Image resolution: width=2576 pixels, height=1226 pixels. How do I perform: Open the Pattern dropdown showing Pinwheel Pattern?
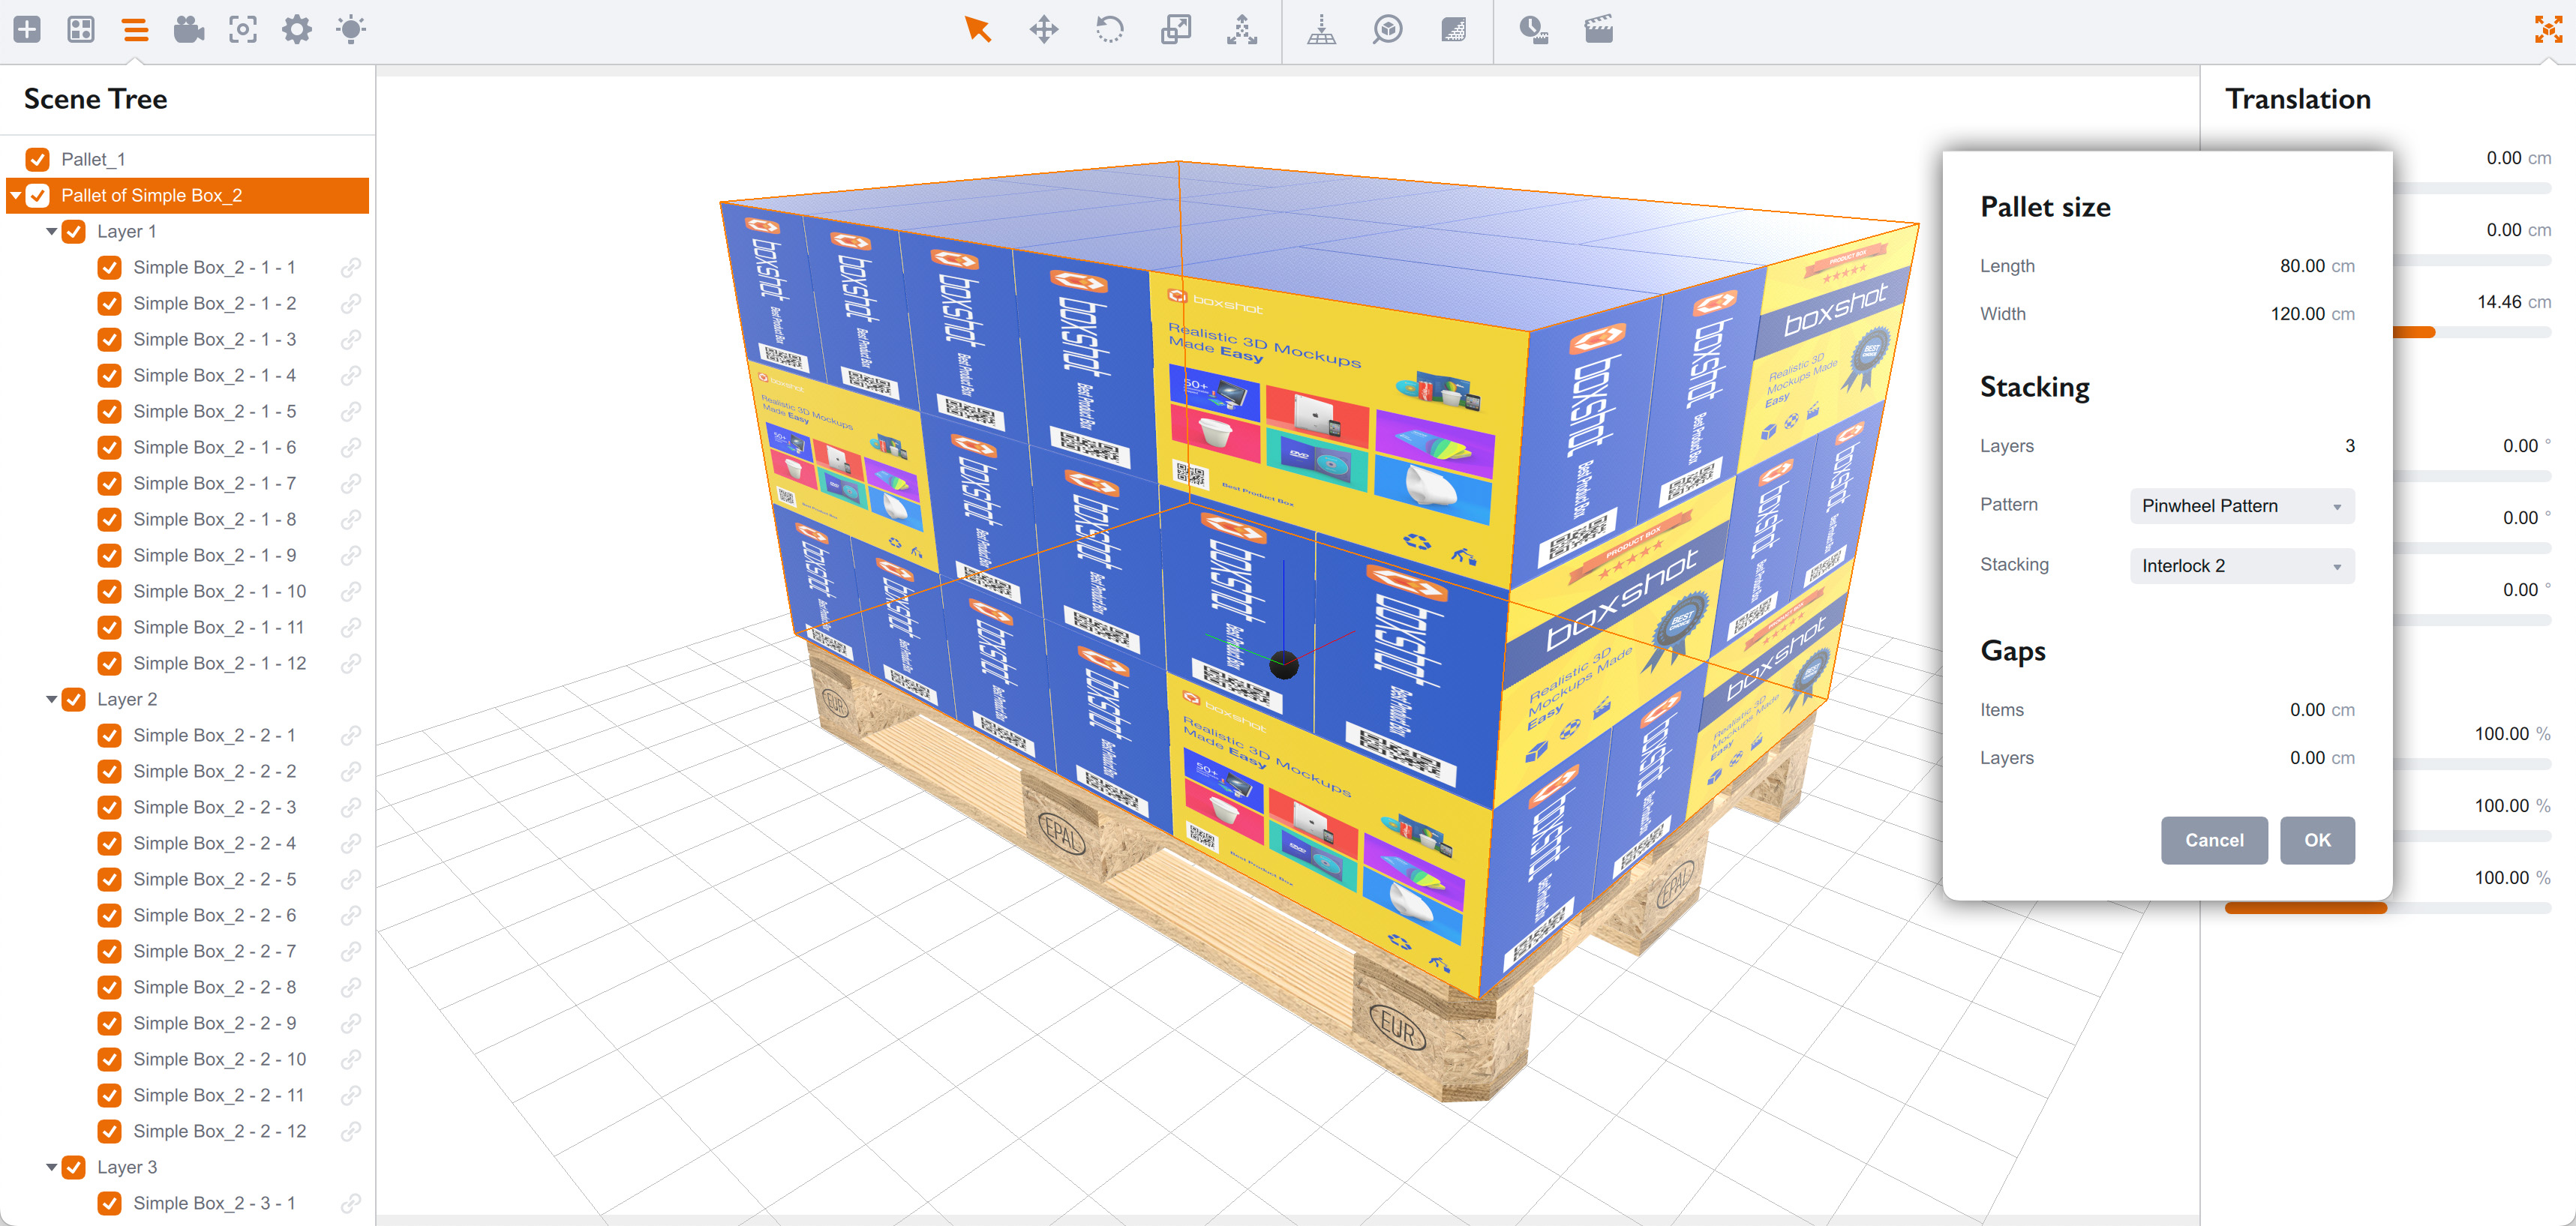2241,506
